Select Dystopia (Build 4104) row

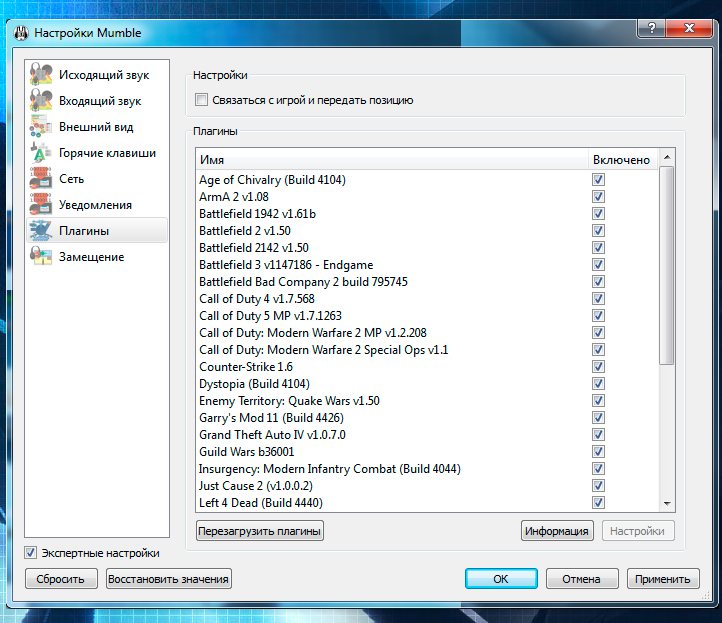[x=428, y=384]
